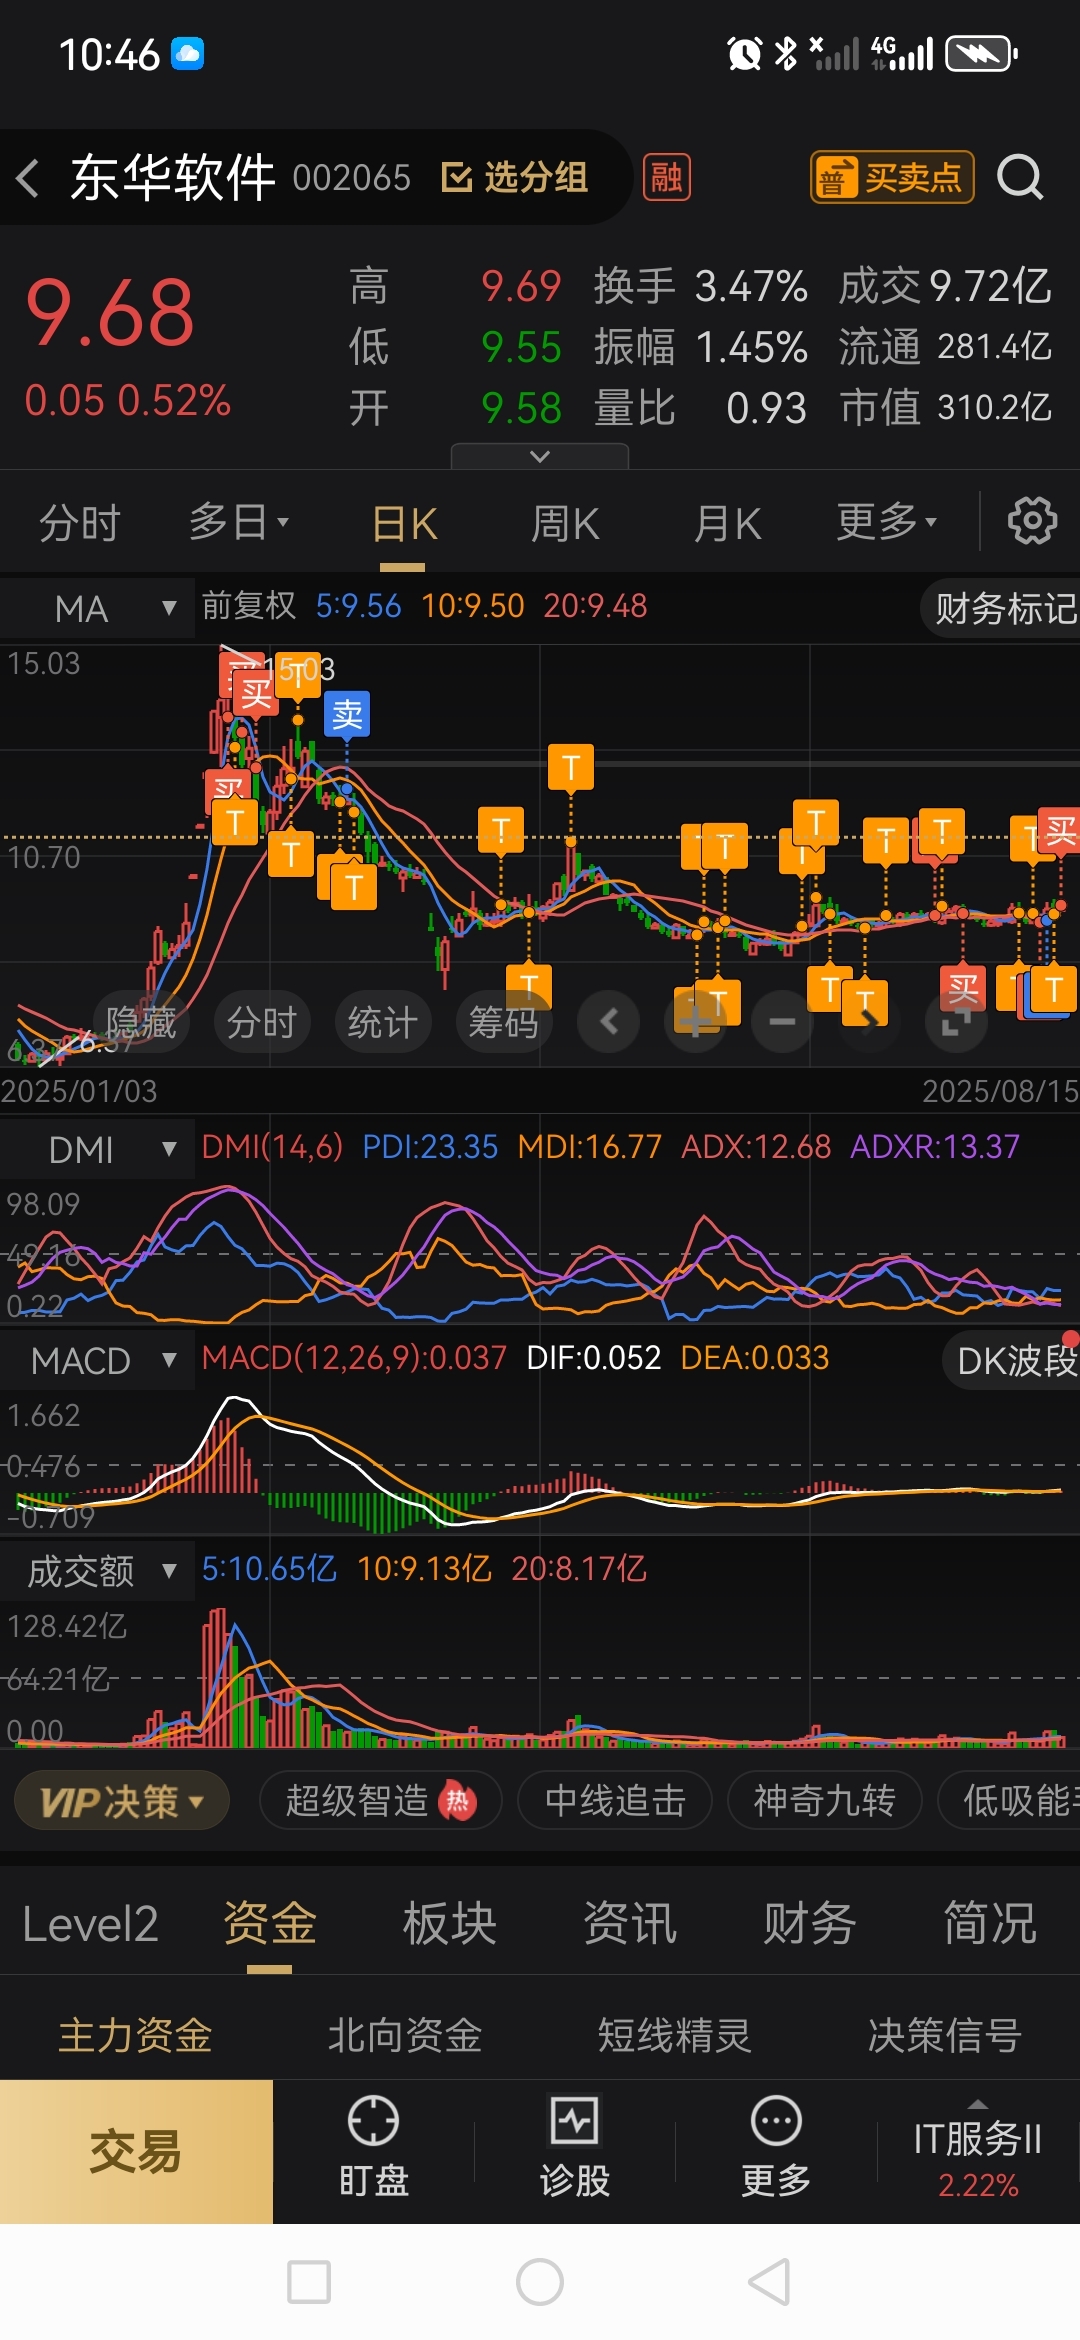Image resolution: width=1080 pixels, height=2340 pixels.
Task: Open the 买卖点 buy-sell points button
Action: (892, 178)
